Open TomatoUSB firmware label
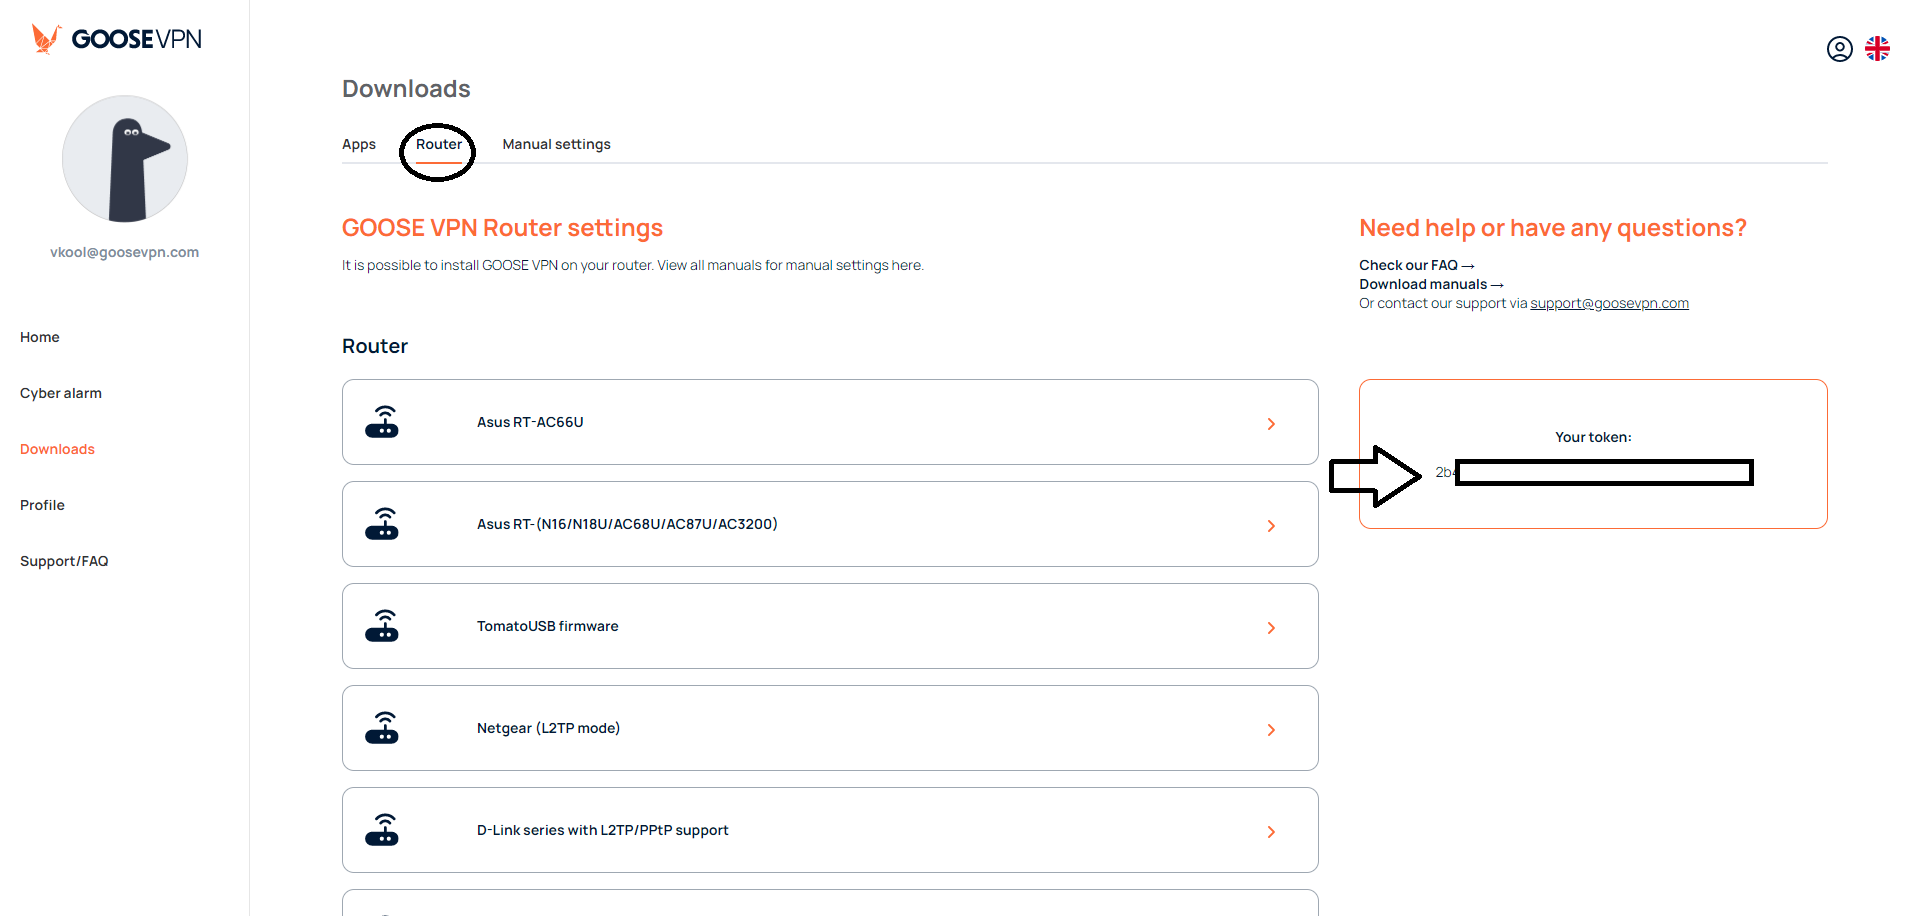 pyautogui.click(x=547, y=626)
